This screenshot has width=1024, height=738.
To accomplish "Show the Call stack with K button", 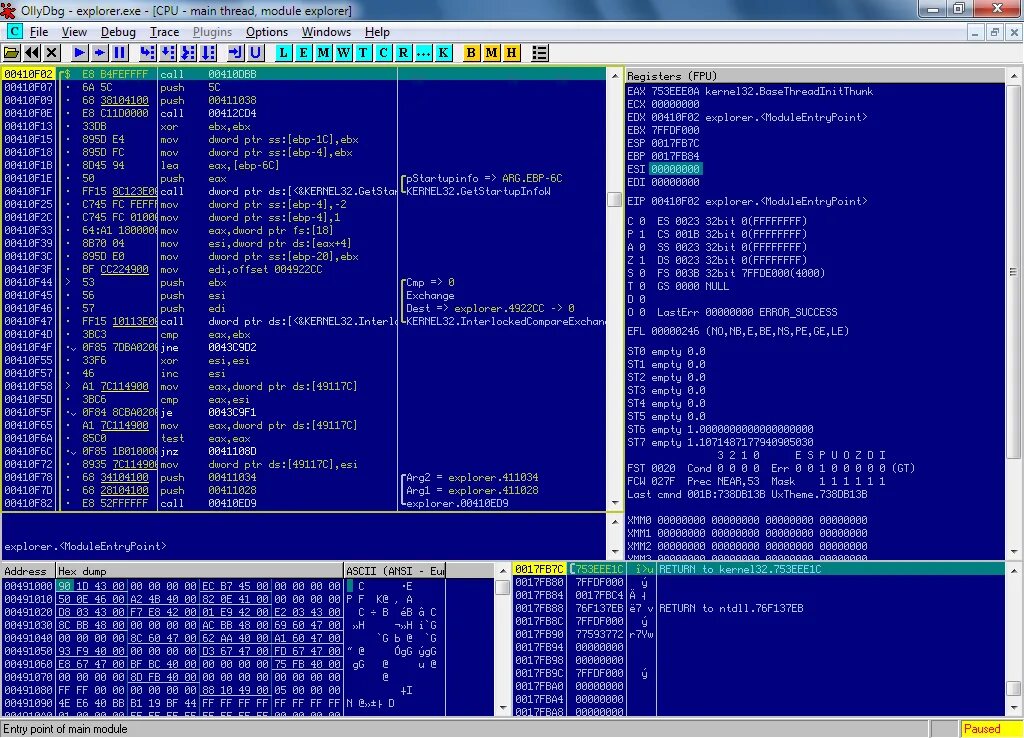I will [x=444, y=53].
